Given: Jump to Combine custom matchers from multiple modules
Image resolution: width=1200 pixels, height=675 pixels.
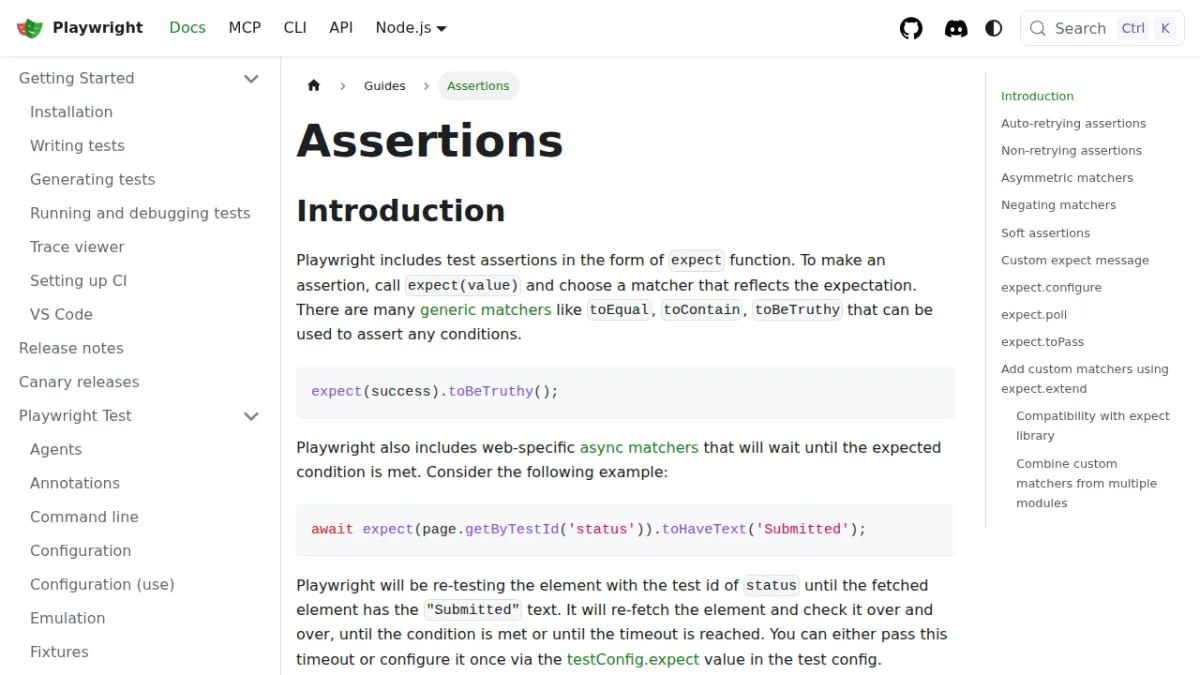Looking at the screenshot, I should click(1086, 483).
